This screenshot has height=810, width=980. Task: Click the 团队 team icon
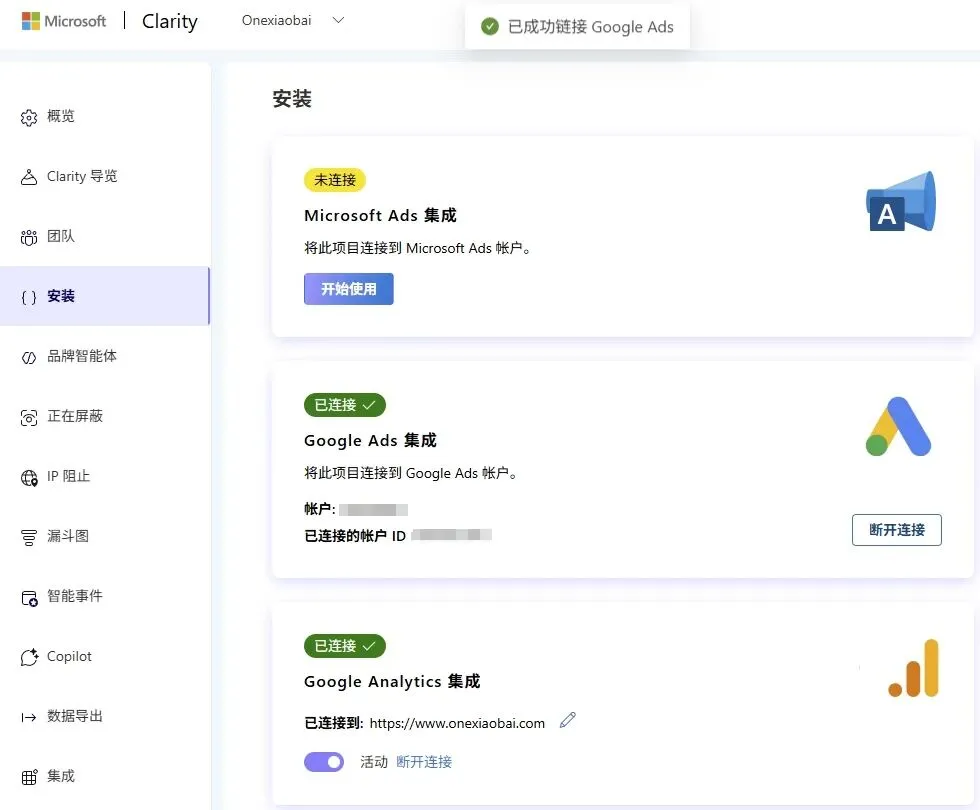[29, 237]
